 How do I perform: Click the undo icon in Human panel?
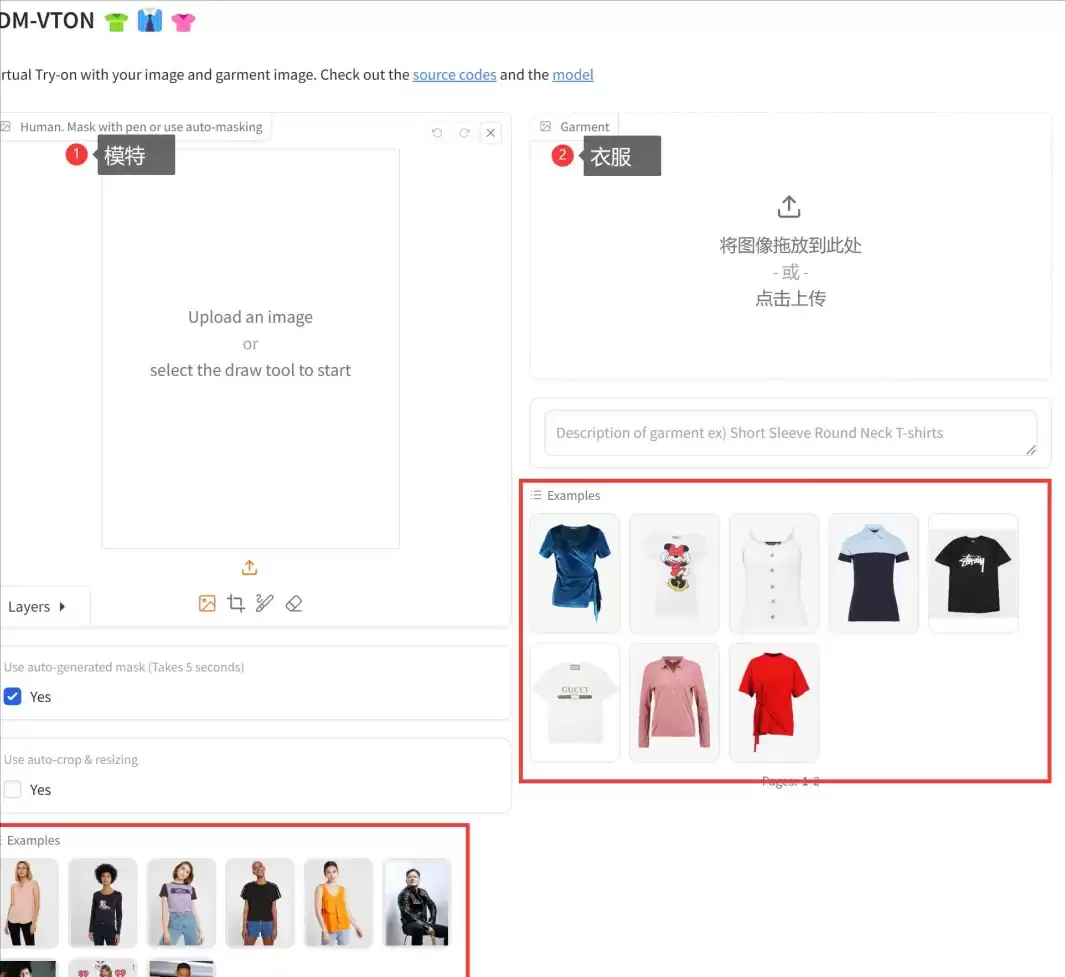[437, 132]
